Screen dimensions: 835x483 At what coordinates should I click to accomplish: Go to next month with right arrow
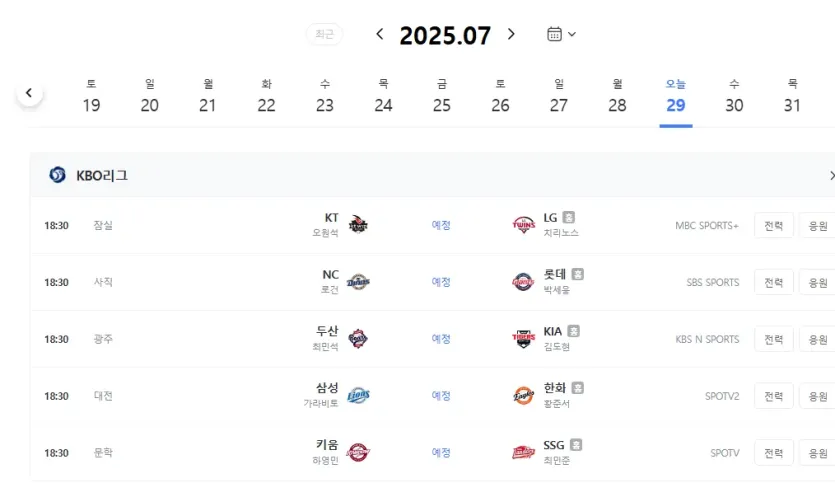[x=511, y=34]
